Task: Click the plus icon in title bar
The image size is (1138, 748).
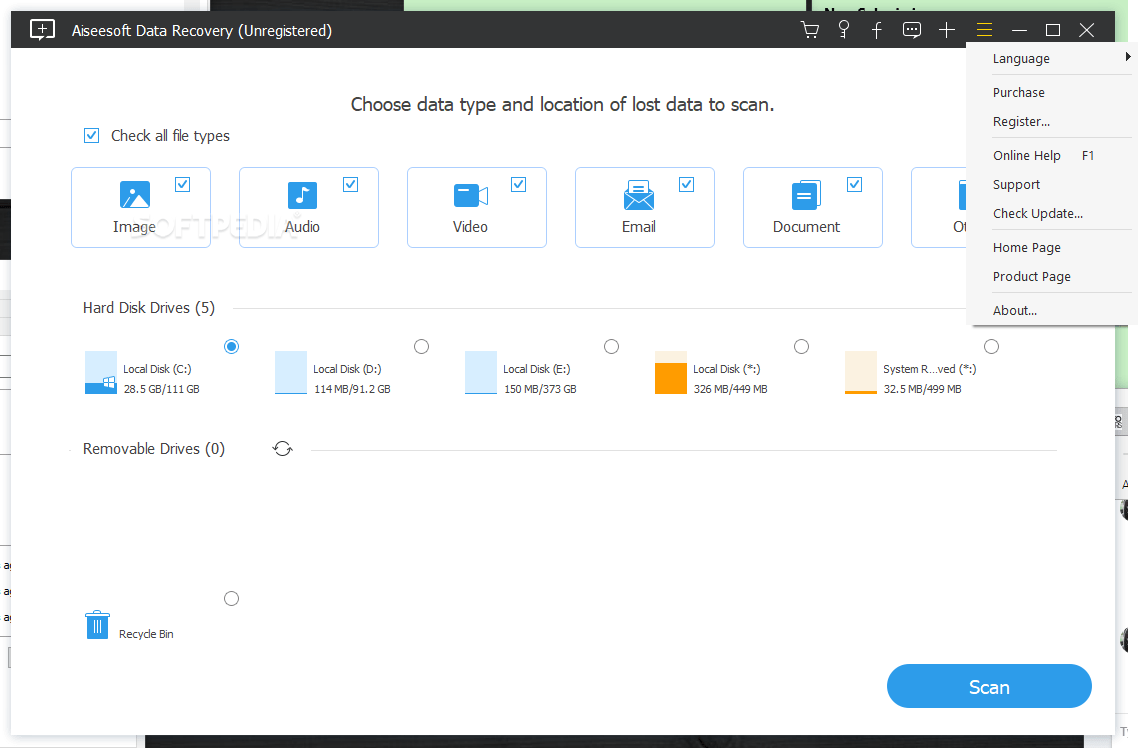Action: [x=946, y=30]
